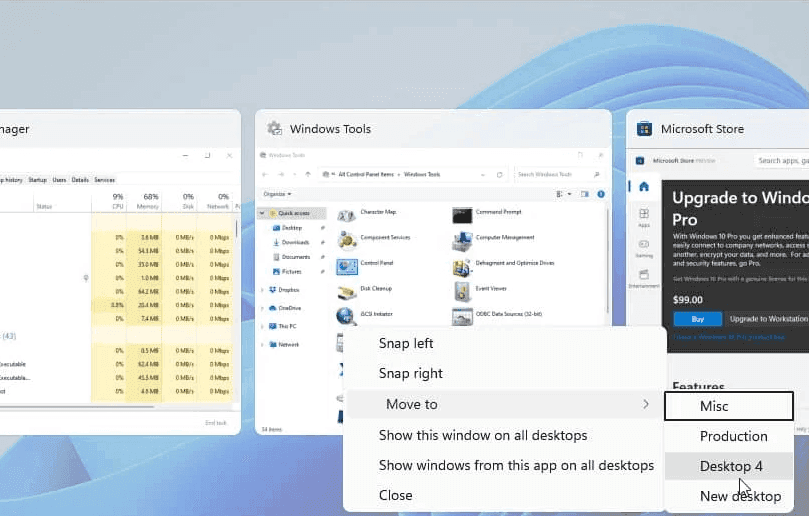809x516 pixels.
Task: Open Gaming section in Microsoft Store sidebar
Action: click(644, 248)
